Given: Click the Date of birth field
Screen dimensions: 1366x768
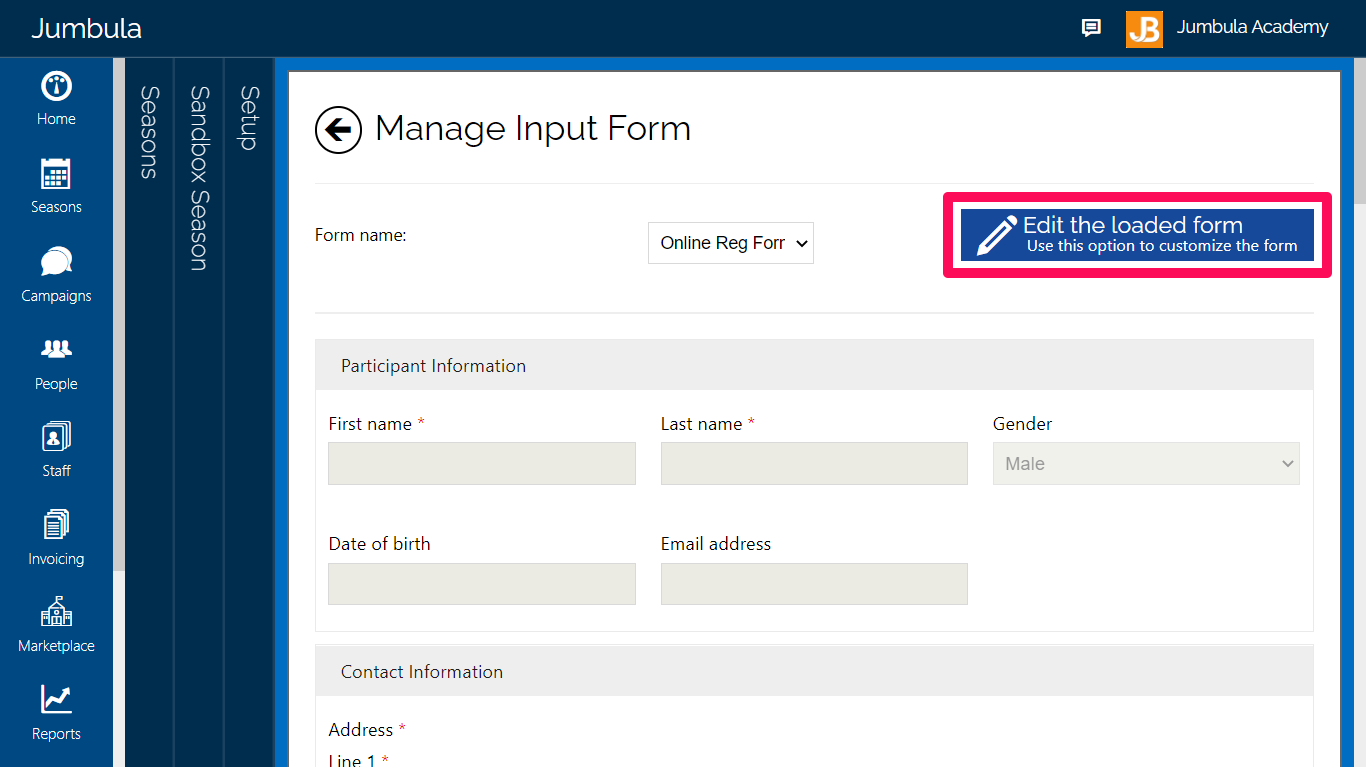Looking at the screenshot, I should [x=482, y=584].
